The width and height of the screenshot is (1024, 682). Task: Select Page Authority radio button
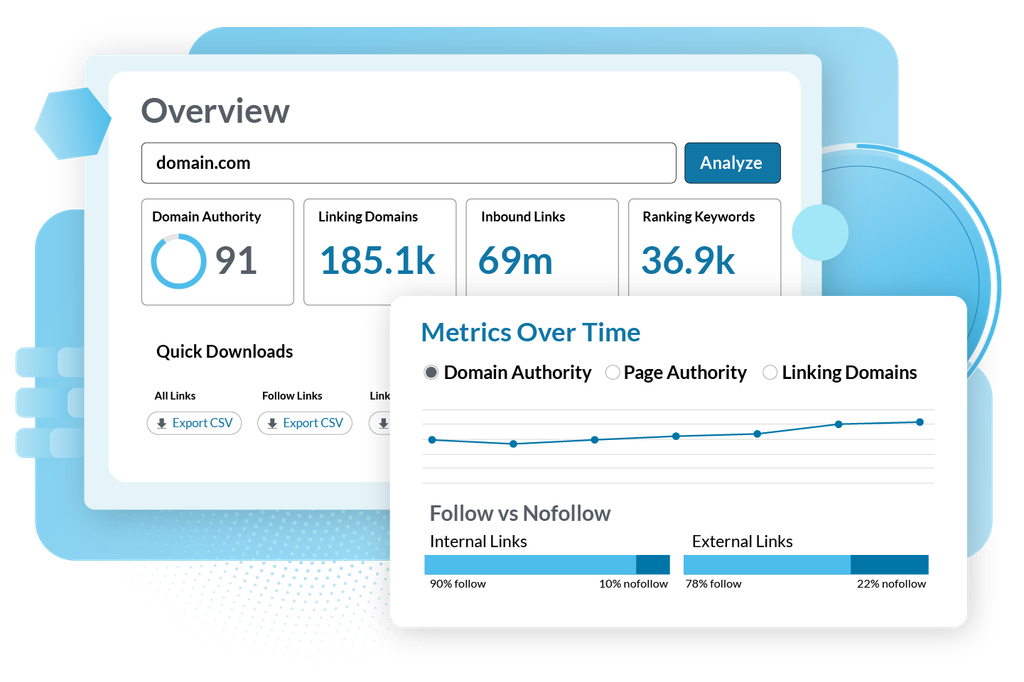(x=612, y=372)
